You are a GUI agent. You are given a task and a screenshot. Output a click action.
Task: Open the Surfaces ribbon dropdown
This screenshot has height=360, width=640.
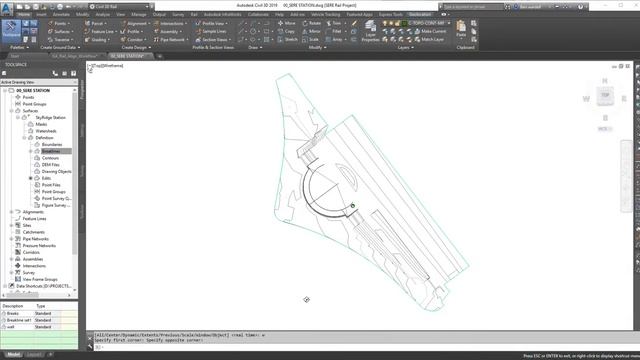click(x=61, y=31)
